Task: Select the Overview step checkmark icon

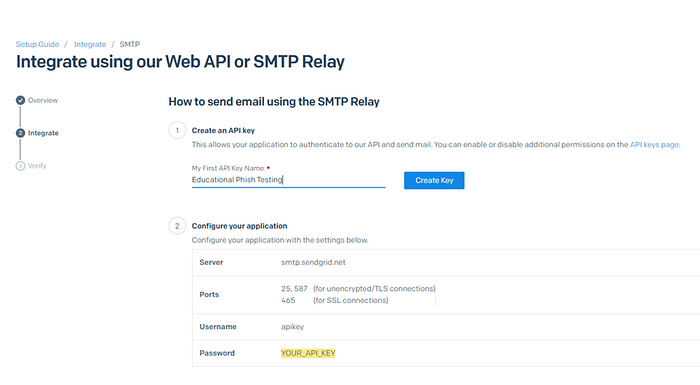Action: point(20,100)
